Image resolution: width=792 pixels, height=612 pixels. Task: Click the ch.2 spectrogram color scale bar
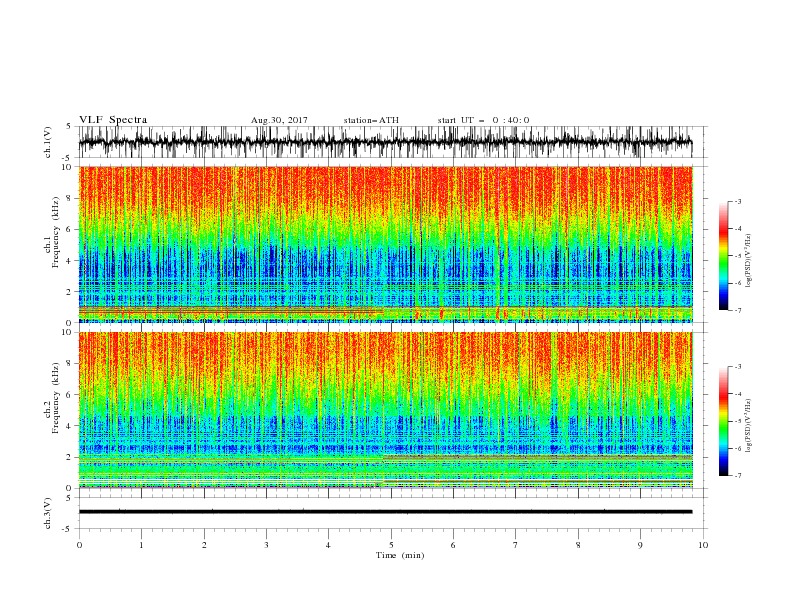click(x=724, y=421)
